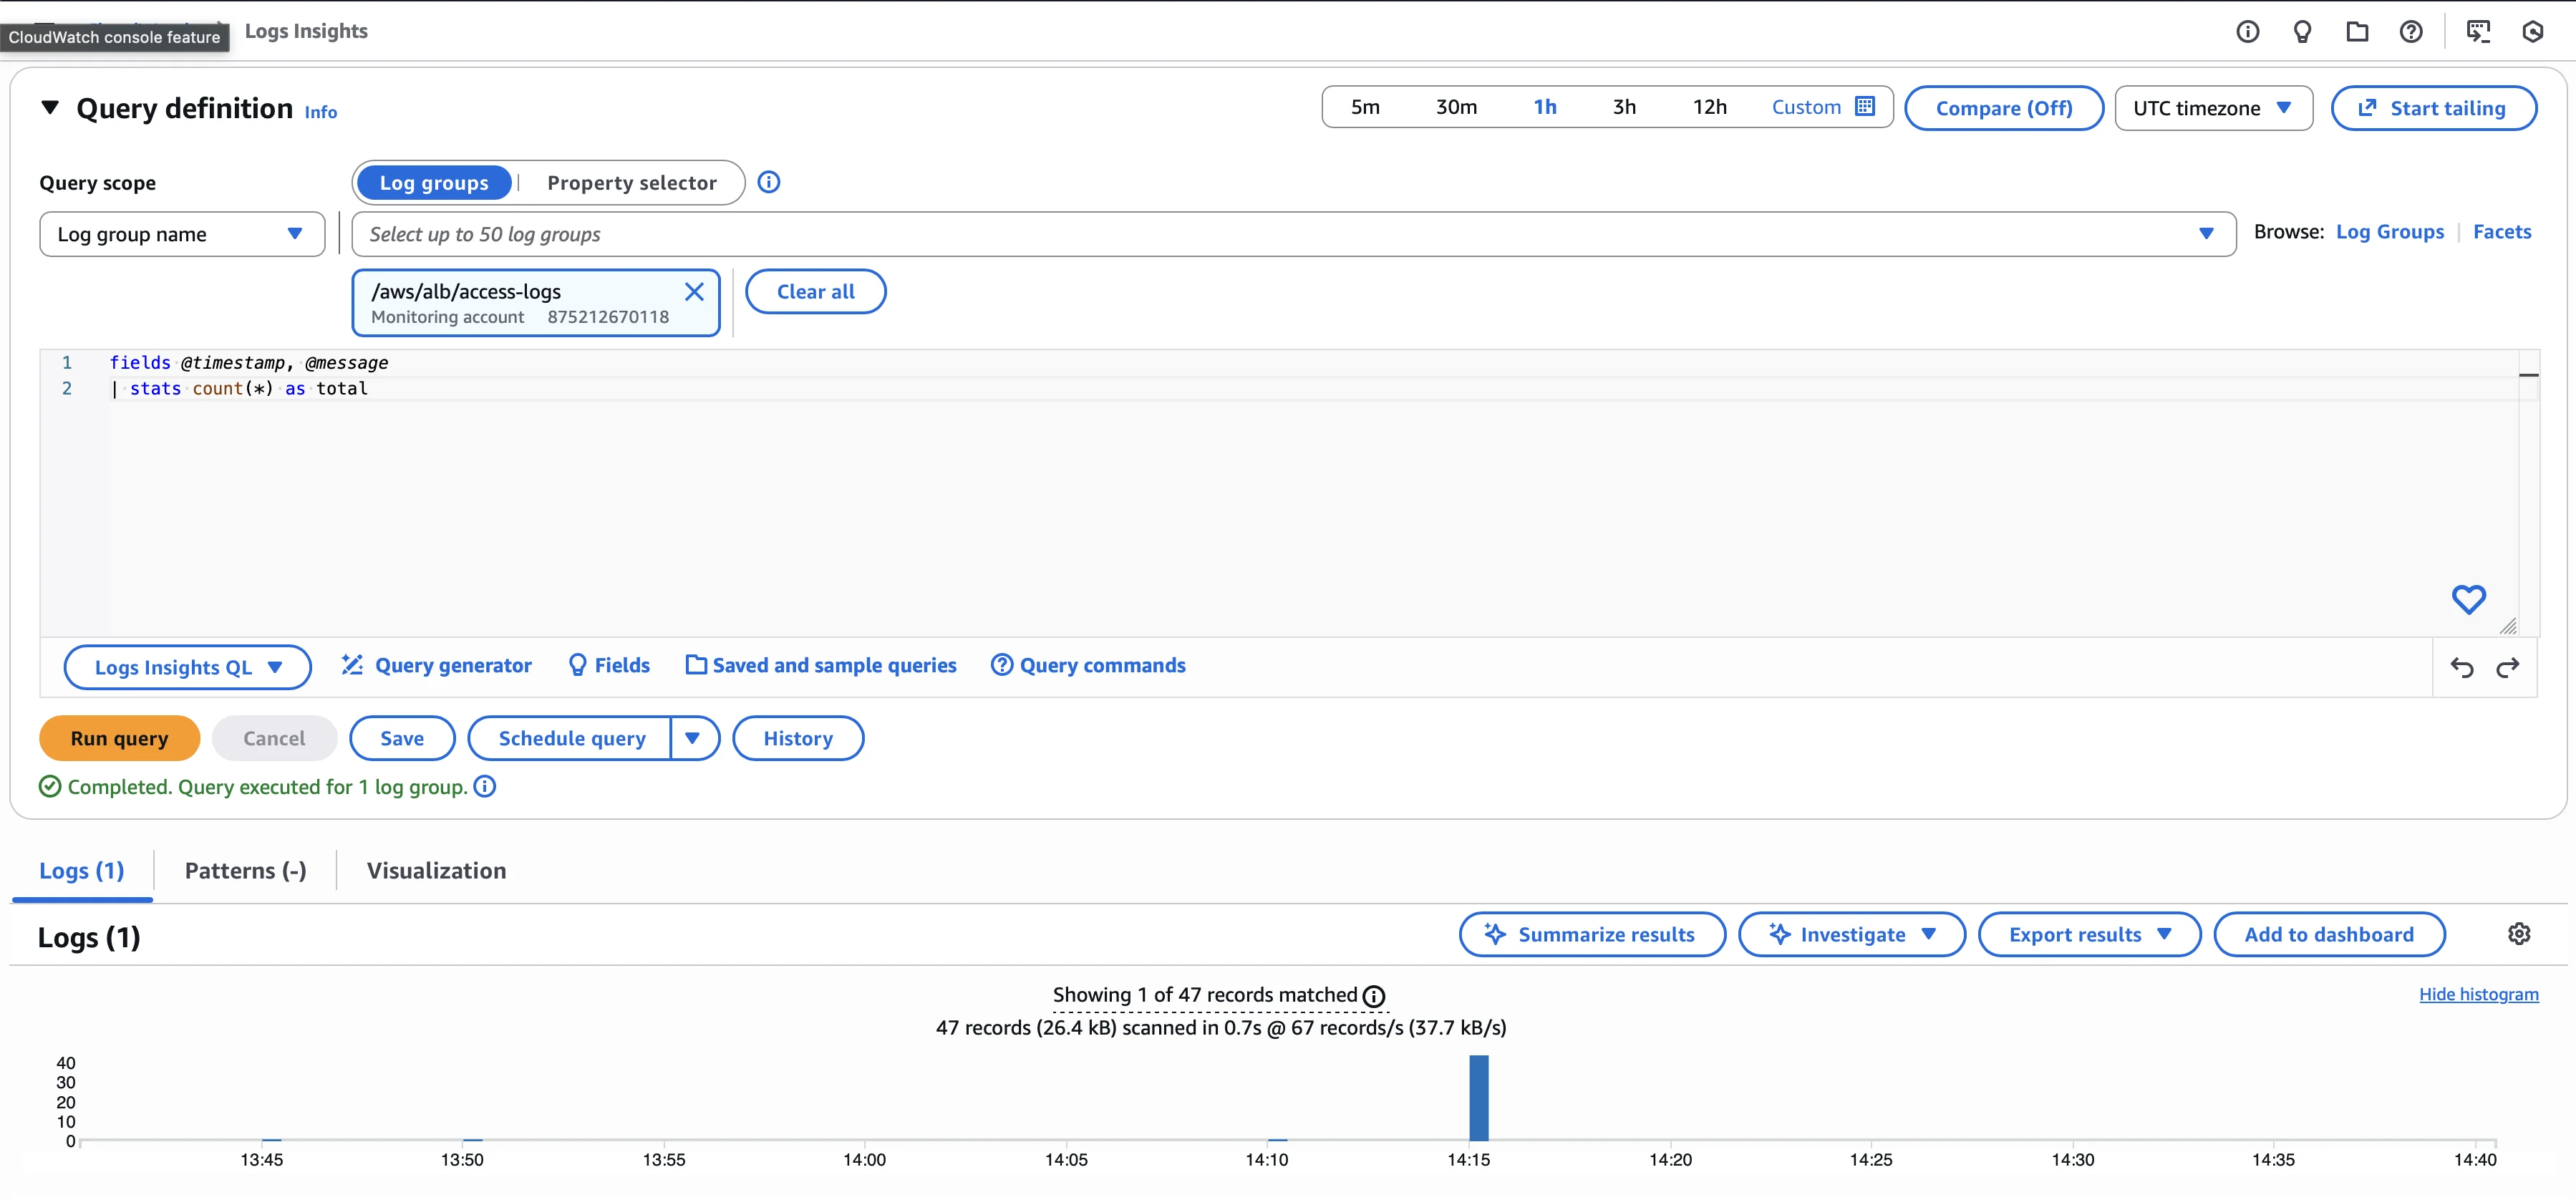The height and width of the screenshot is (1200, 2576).
Task: Expand the Logs Insights QL language dropdown
Action: (187, 668)
